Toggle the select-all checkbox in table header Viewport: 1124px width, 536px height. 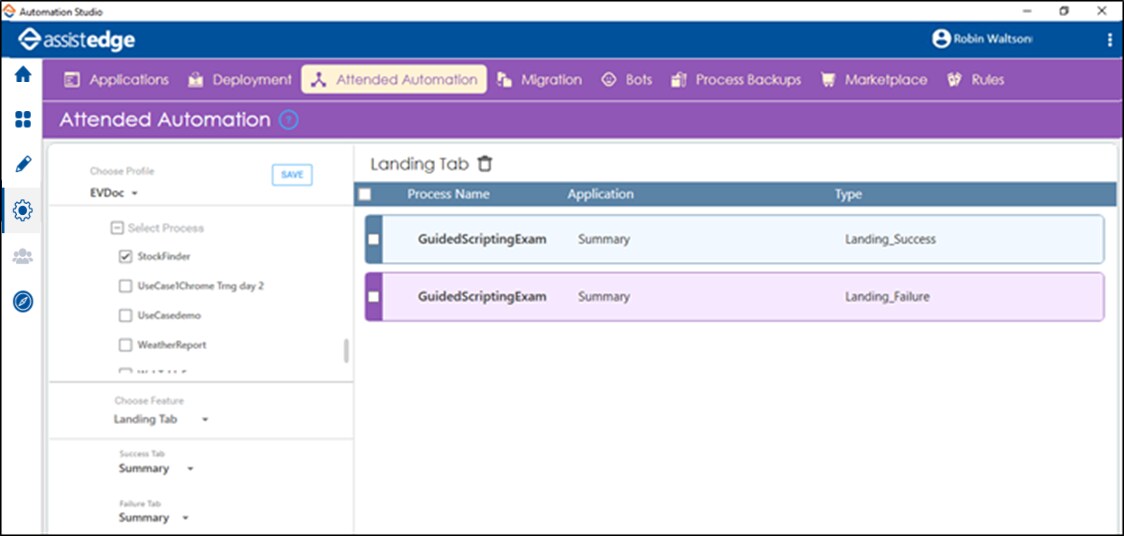point(365,194)
